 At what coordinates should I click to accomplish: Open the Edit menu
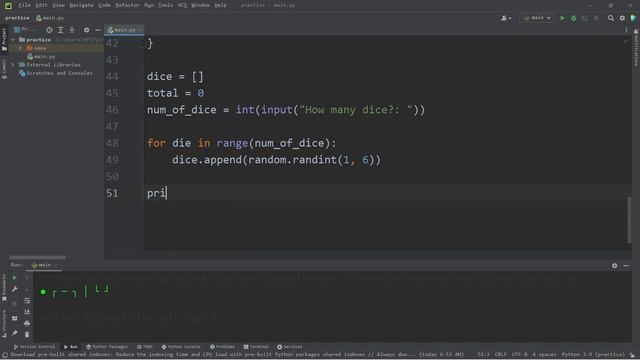[x=41, y=5]
